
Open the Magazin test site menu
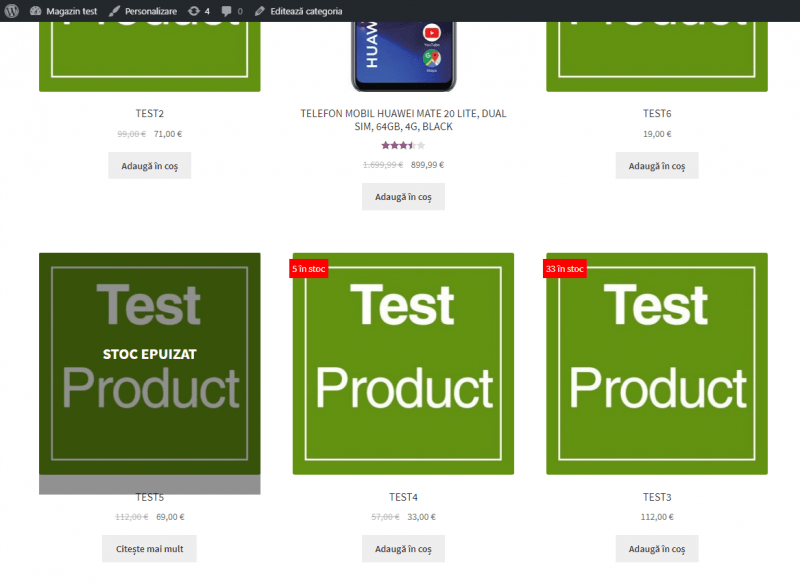[63, 11]
